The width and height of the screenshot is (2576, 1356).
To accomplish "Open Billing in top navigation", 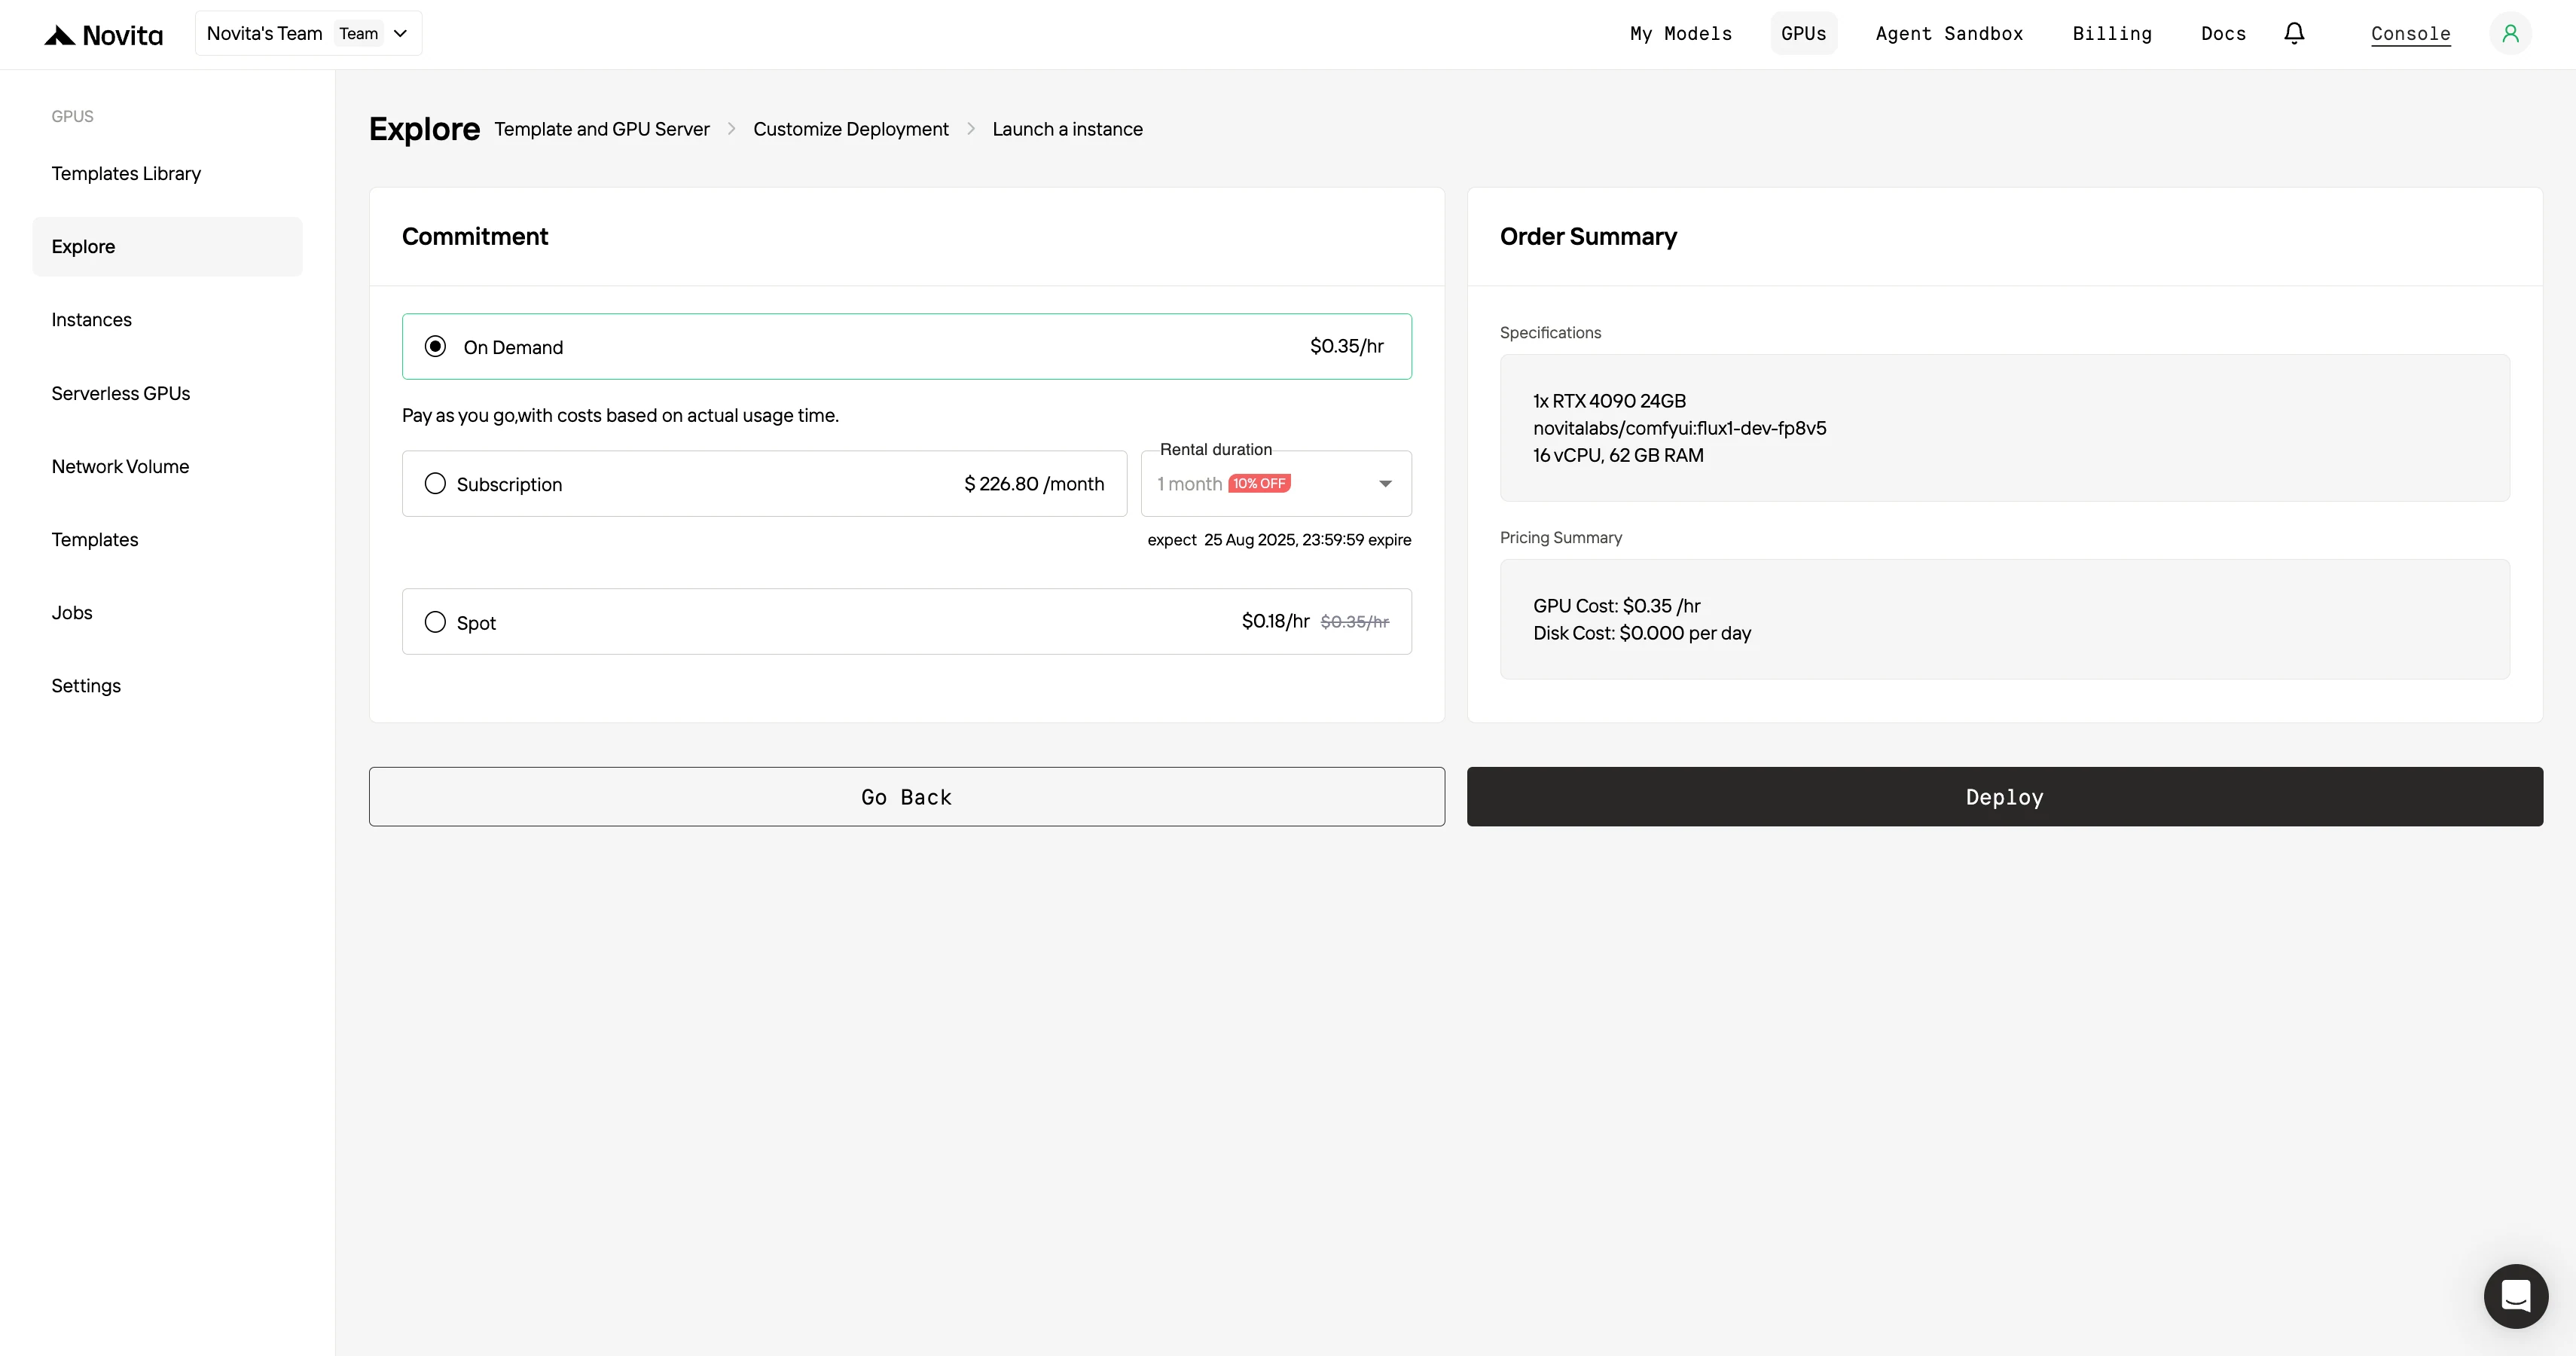I will tap(2112, 33).
